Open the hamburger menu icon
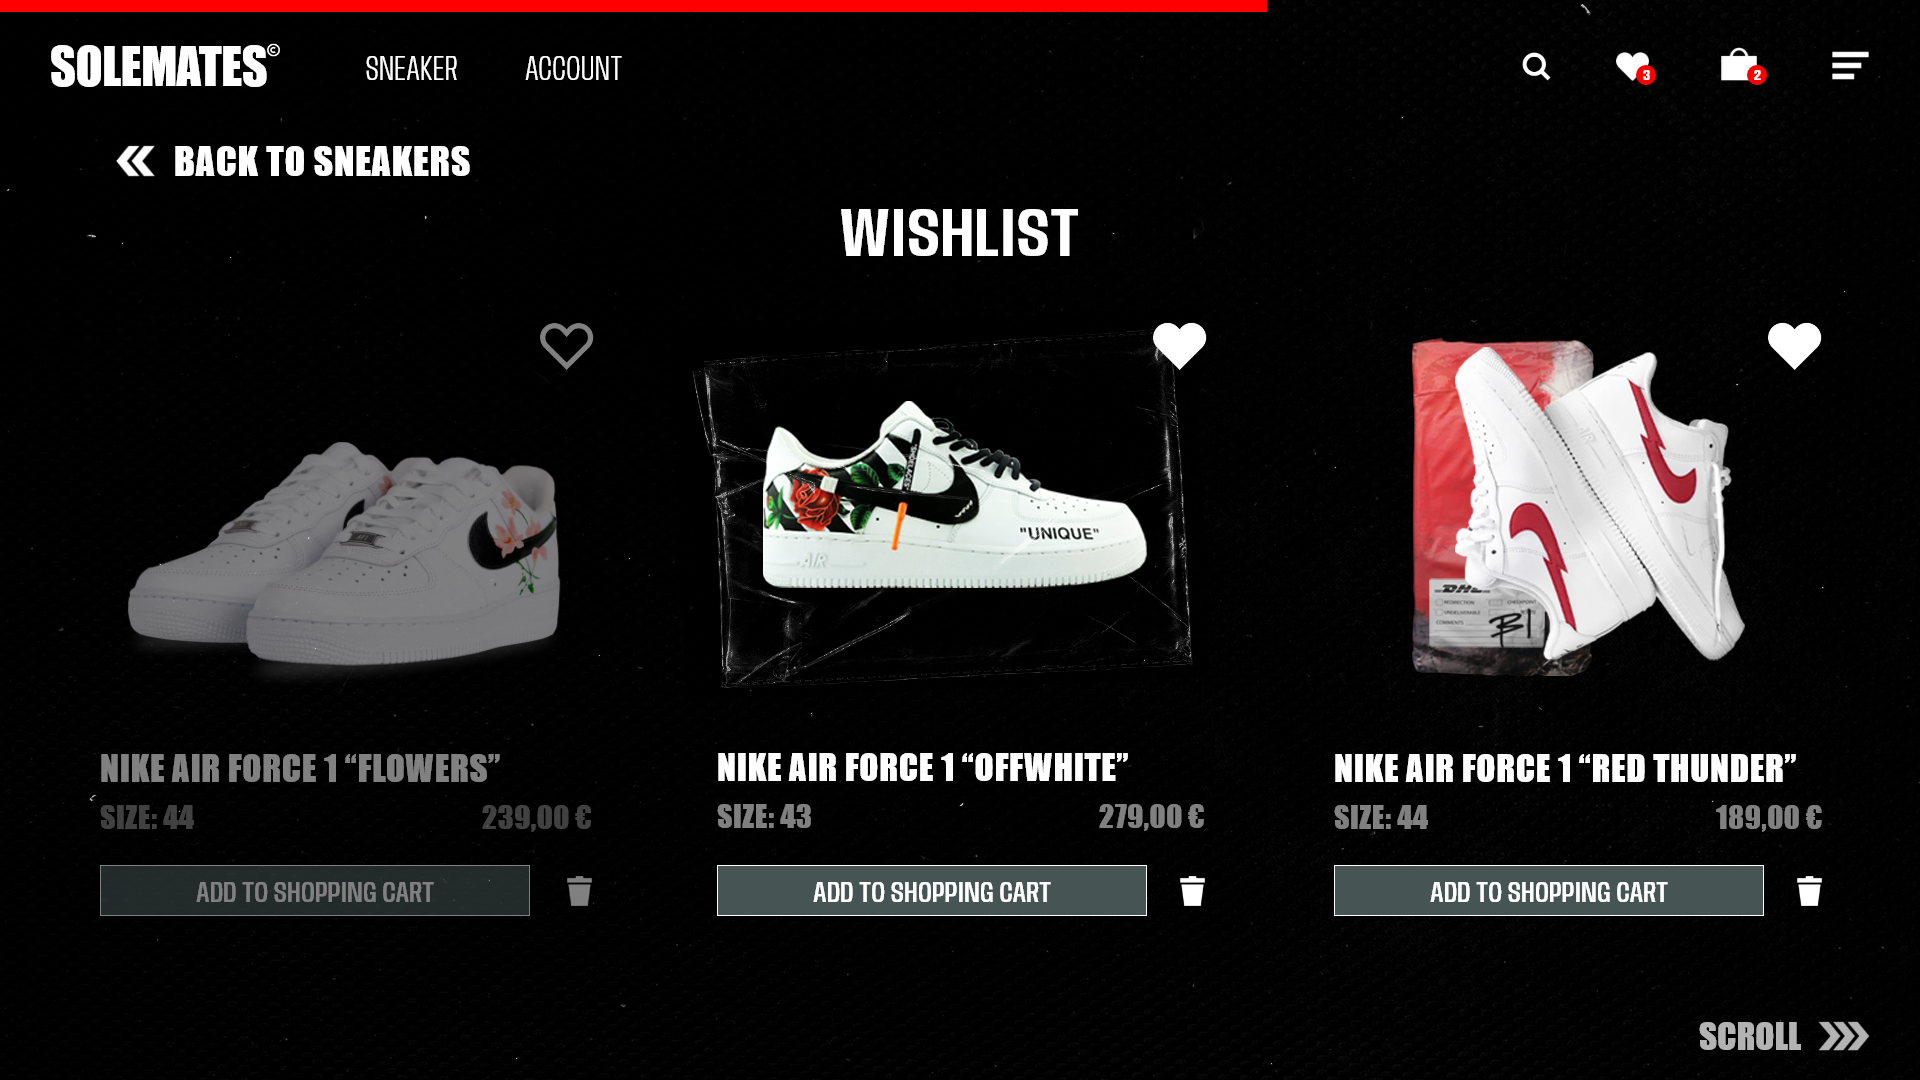 (1850, 66)
